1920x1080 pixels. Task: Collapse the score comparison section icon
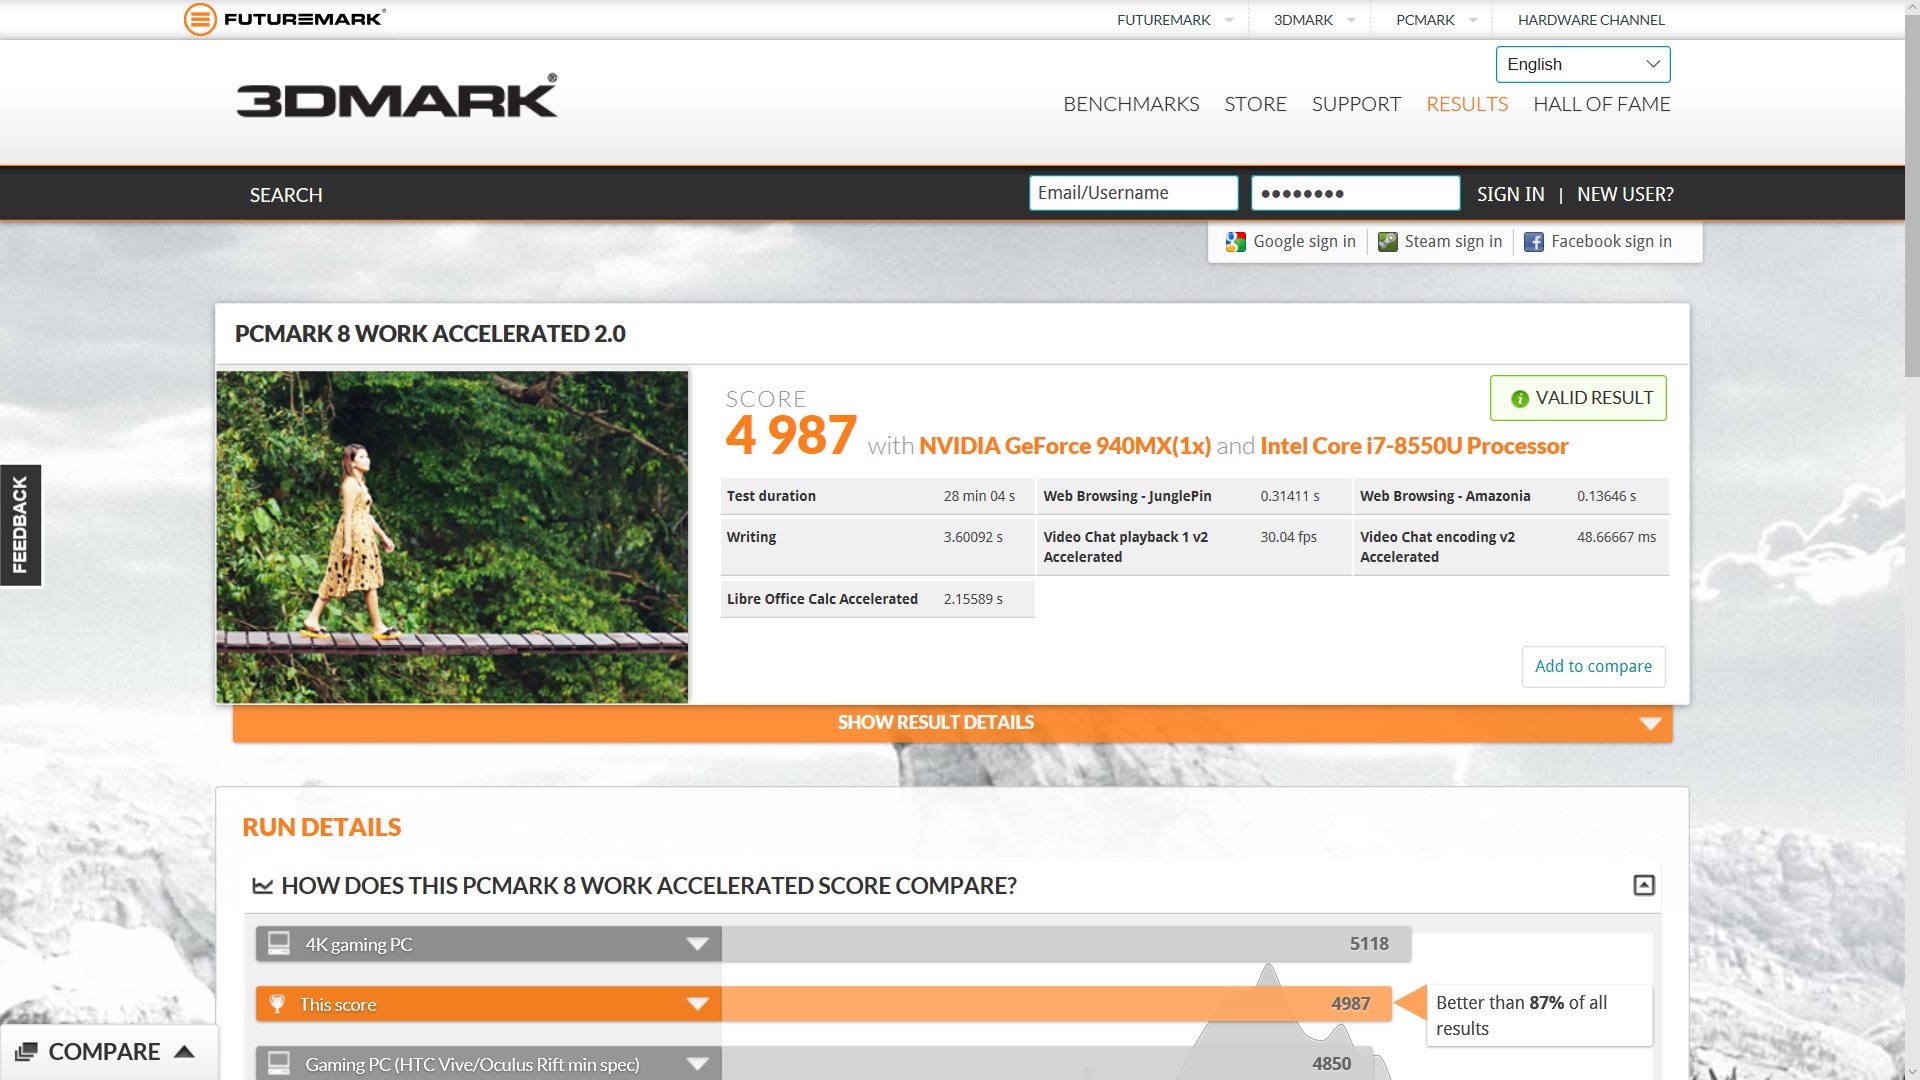[x=1643, y=885]
